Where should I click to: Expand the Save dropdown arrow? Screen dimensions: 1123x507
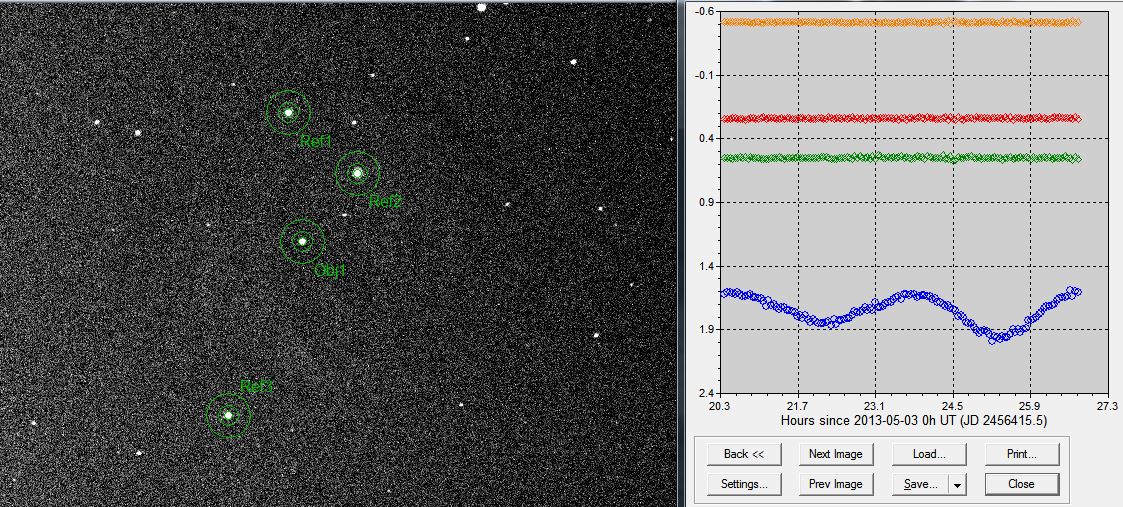pos(958,484)
